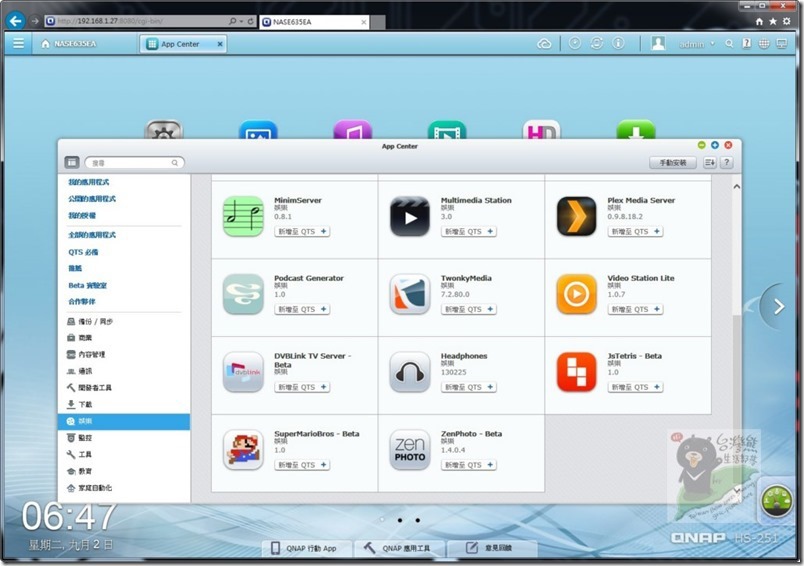The width and height of the screenshot is (804, 566).
Task: Add Podcast Generator to QTS
Action: pos(302,310)
